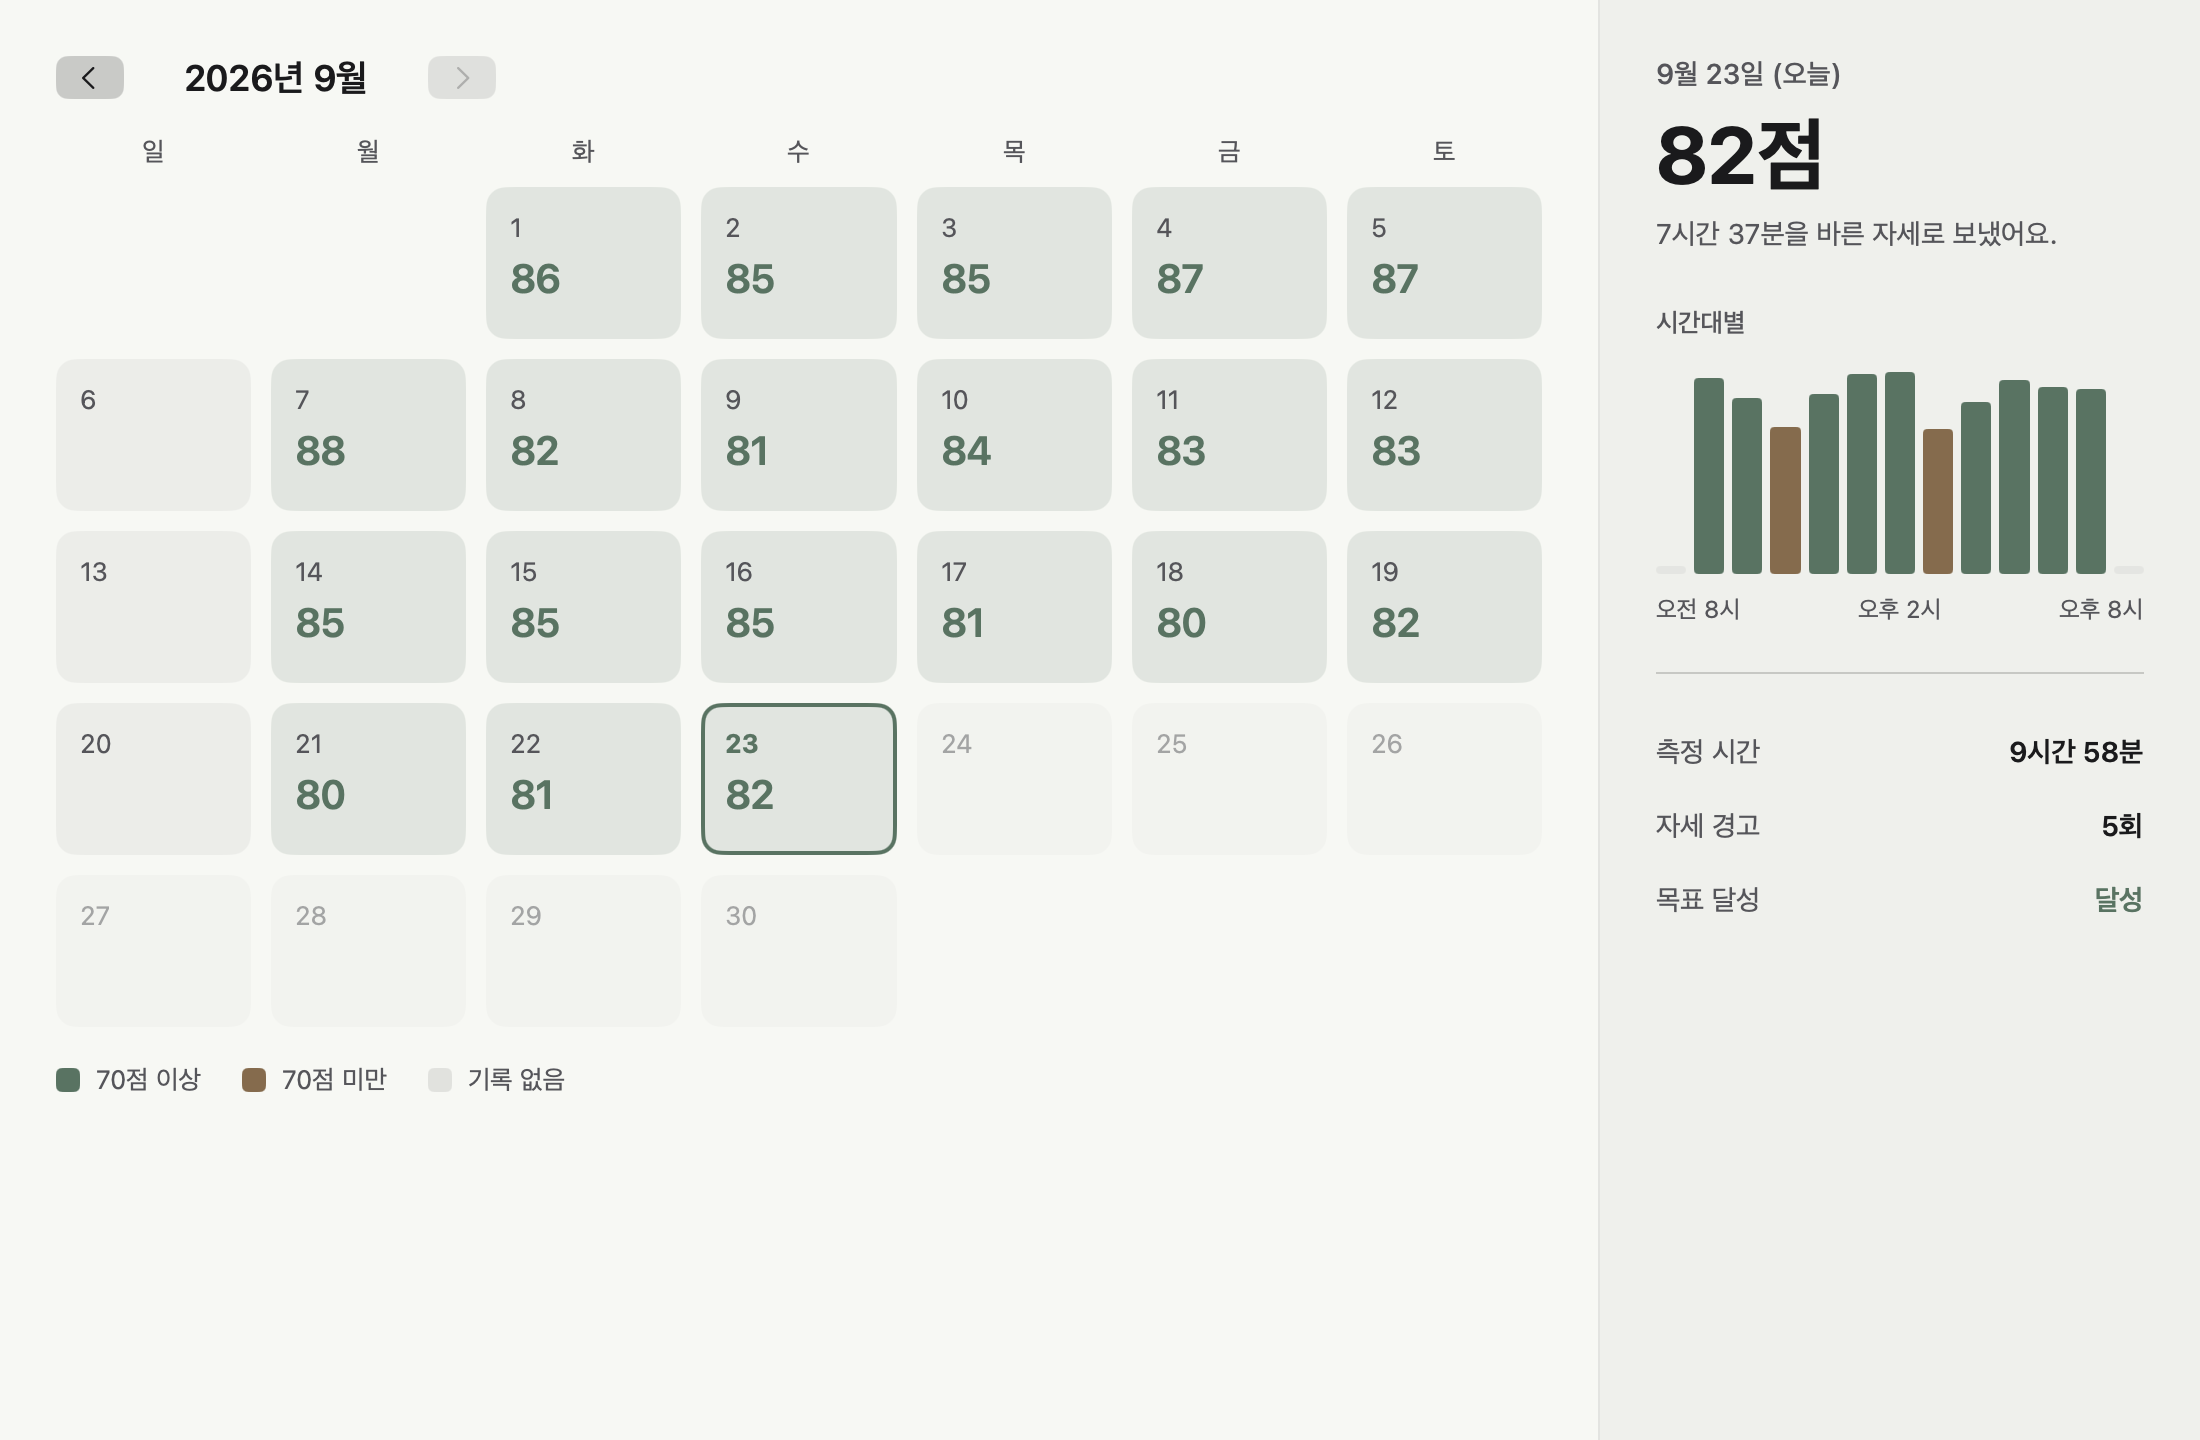2200x1440 pixels.
Task: Click the '오후 8시' axis label
Action: [x=2101, y=609]
